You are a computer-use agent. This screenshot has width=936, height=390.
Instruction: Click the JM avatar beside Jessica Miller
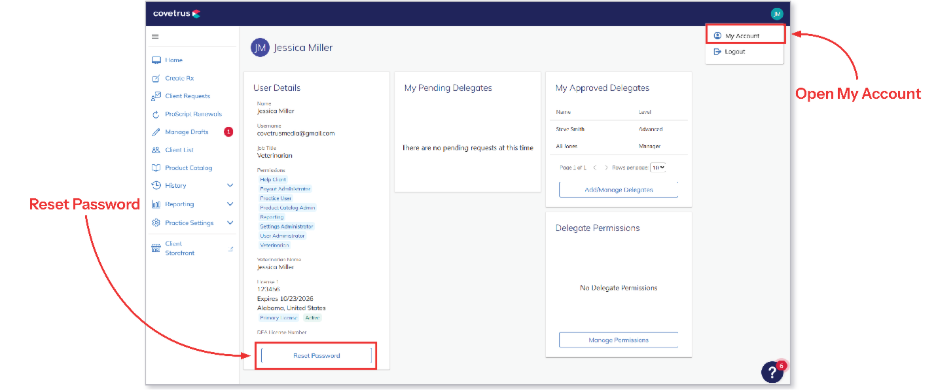[x=260, y=48]
